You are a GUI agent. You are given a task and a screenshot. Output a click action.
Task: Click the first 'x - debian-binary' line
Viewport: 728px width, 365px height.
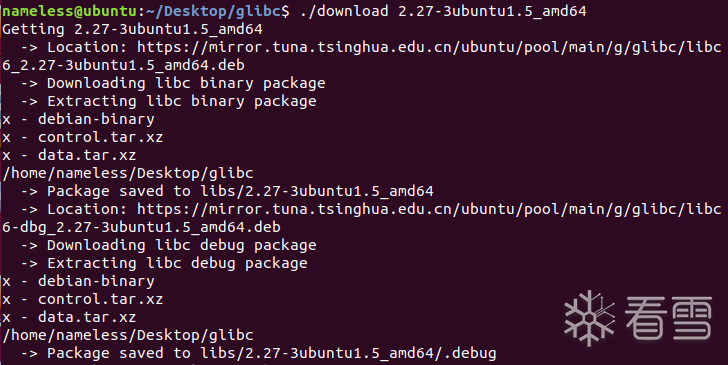[78, 119]
